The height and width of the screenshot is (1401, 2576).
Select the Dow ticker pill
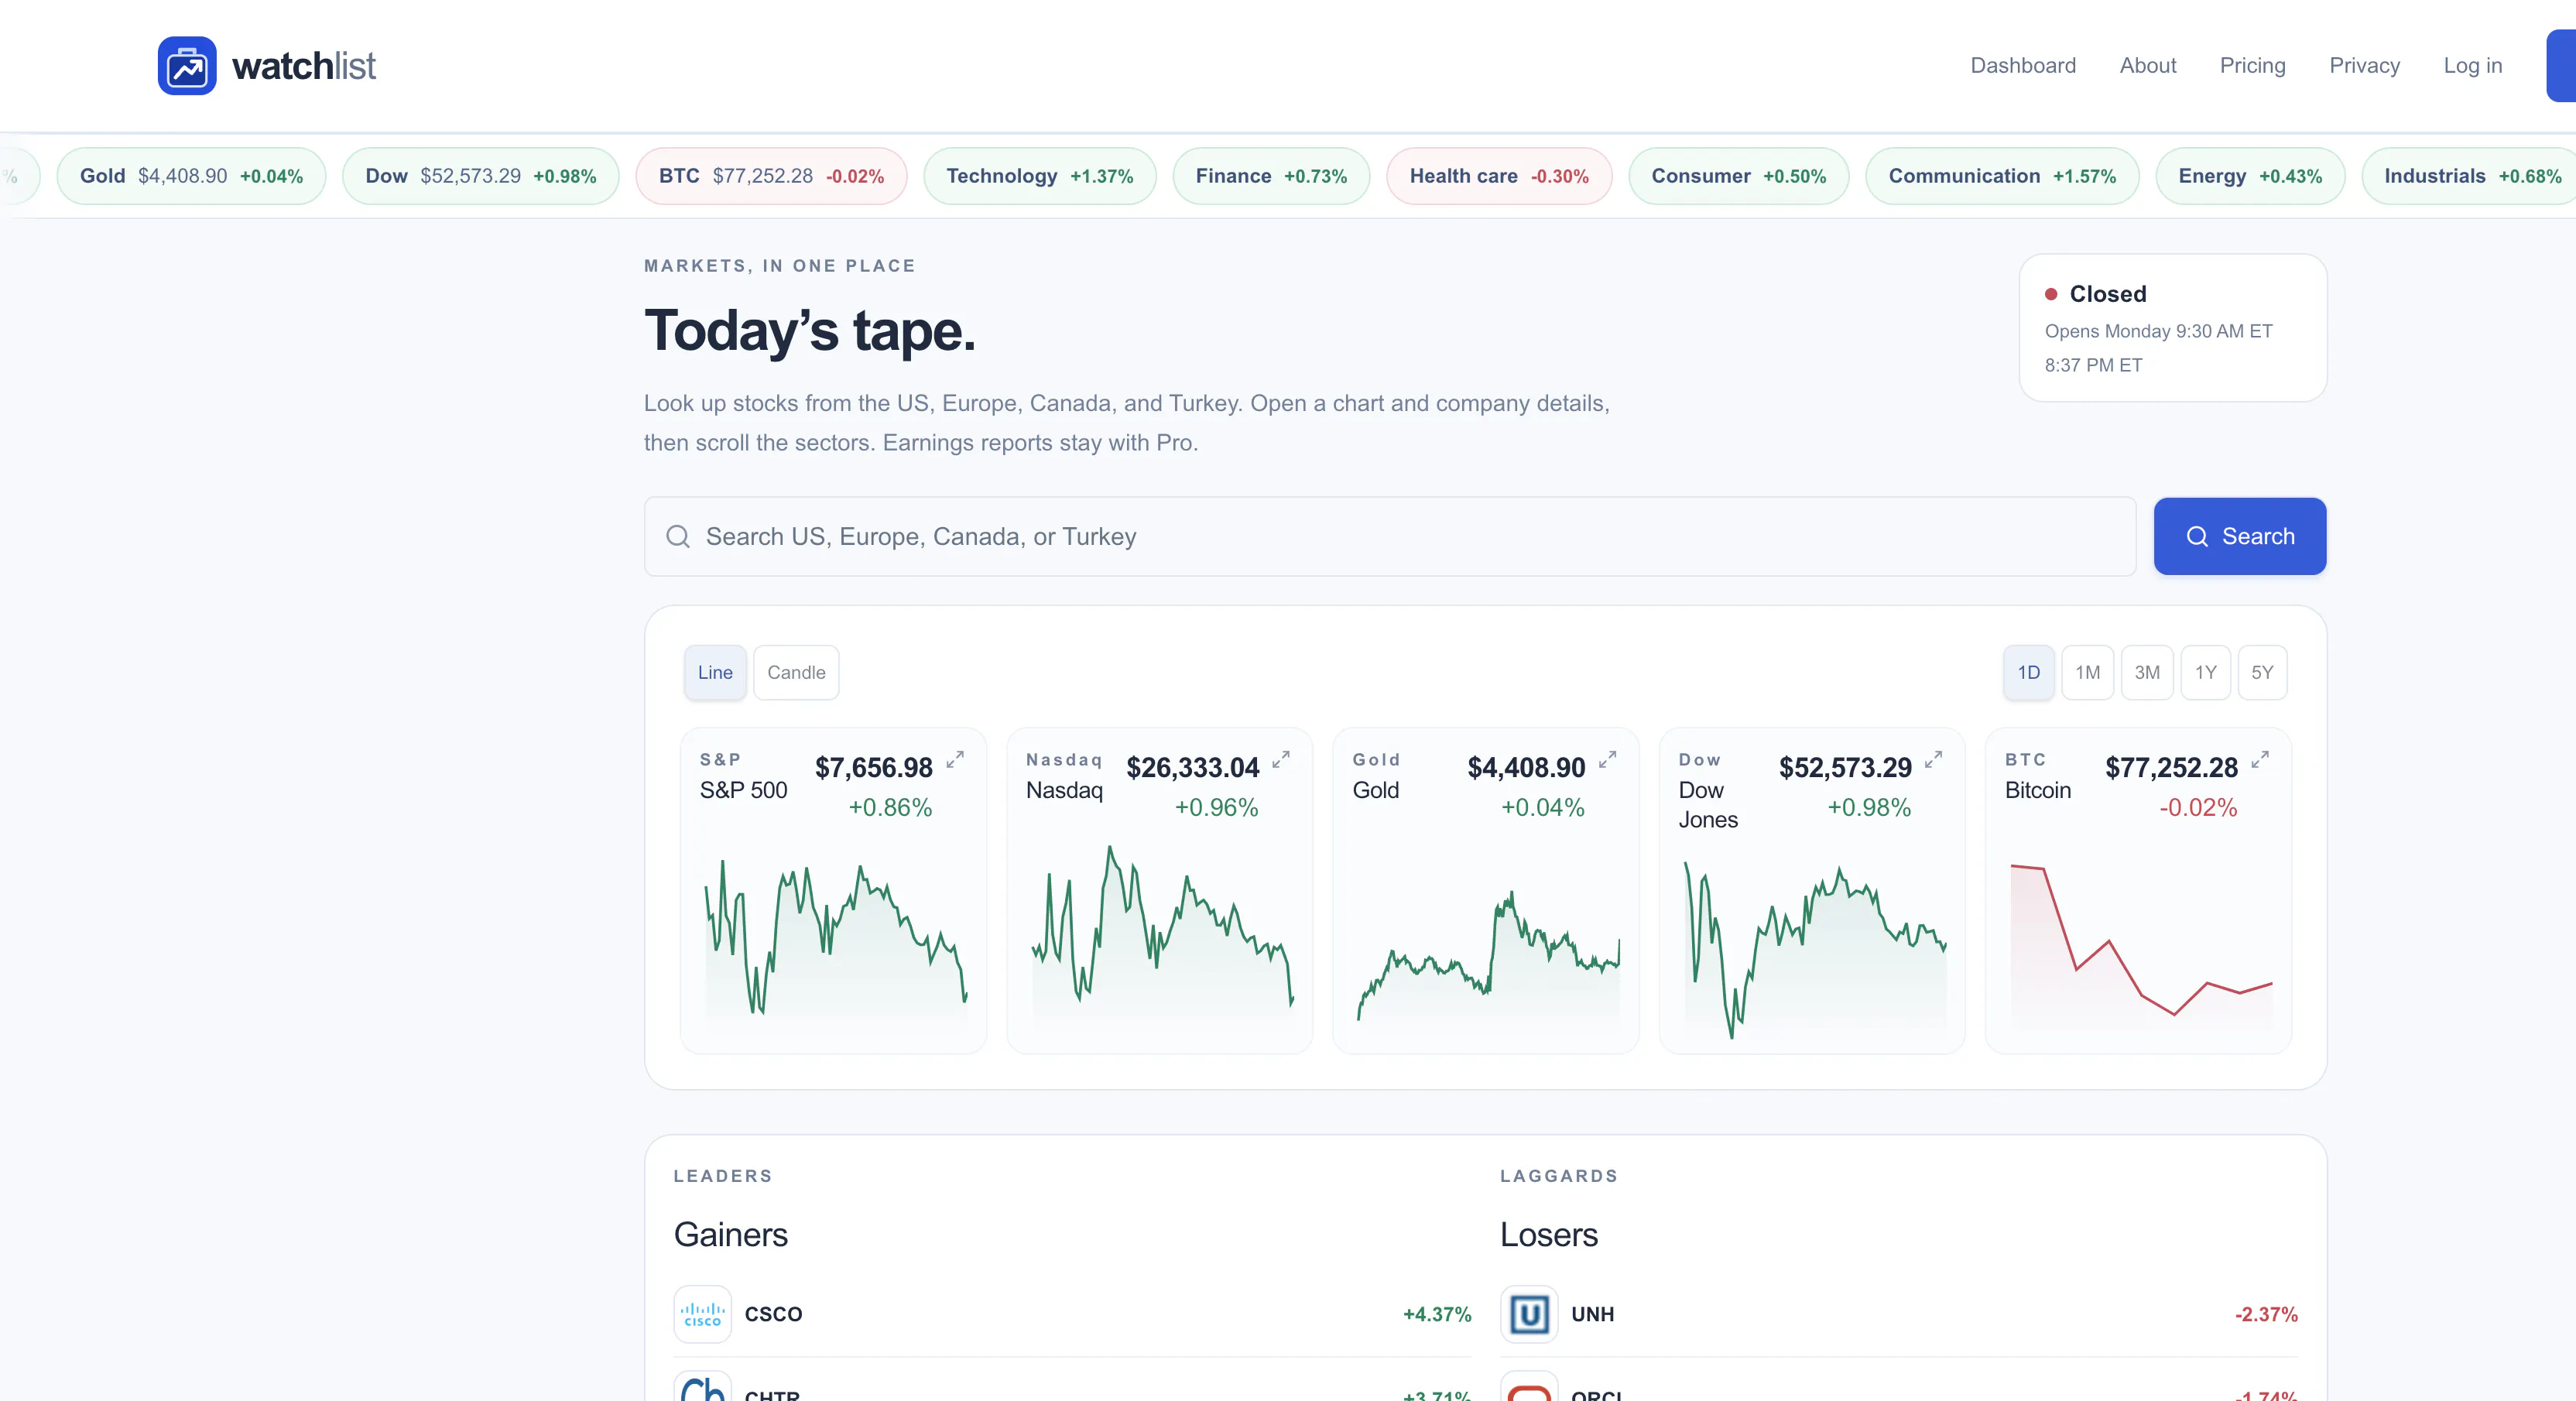(x=481, y=176)
